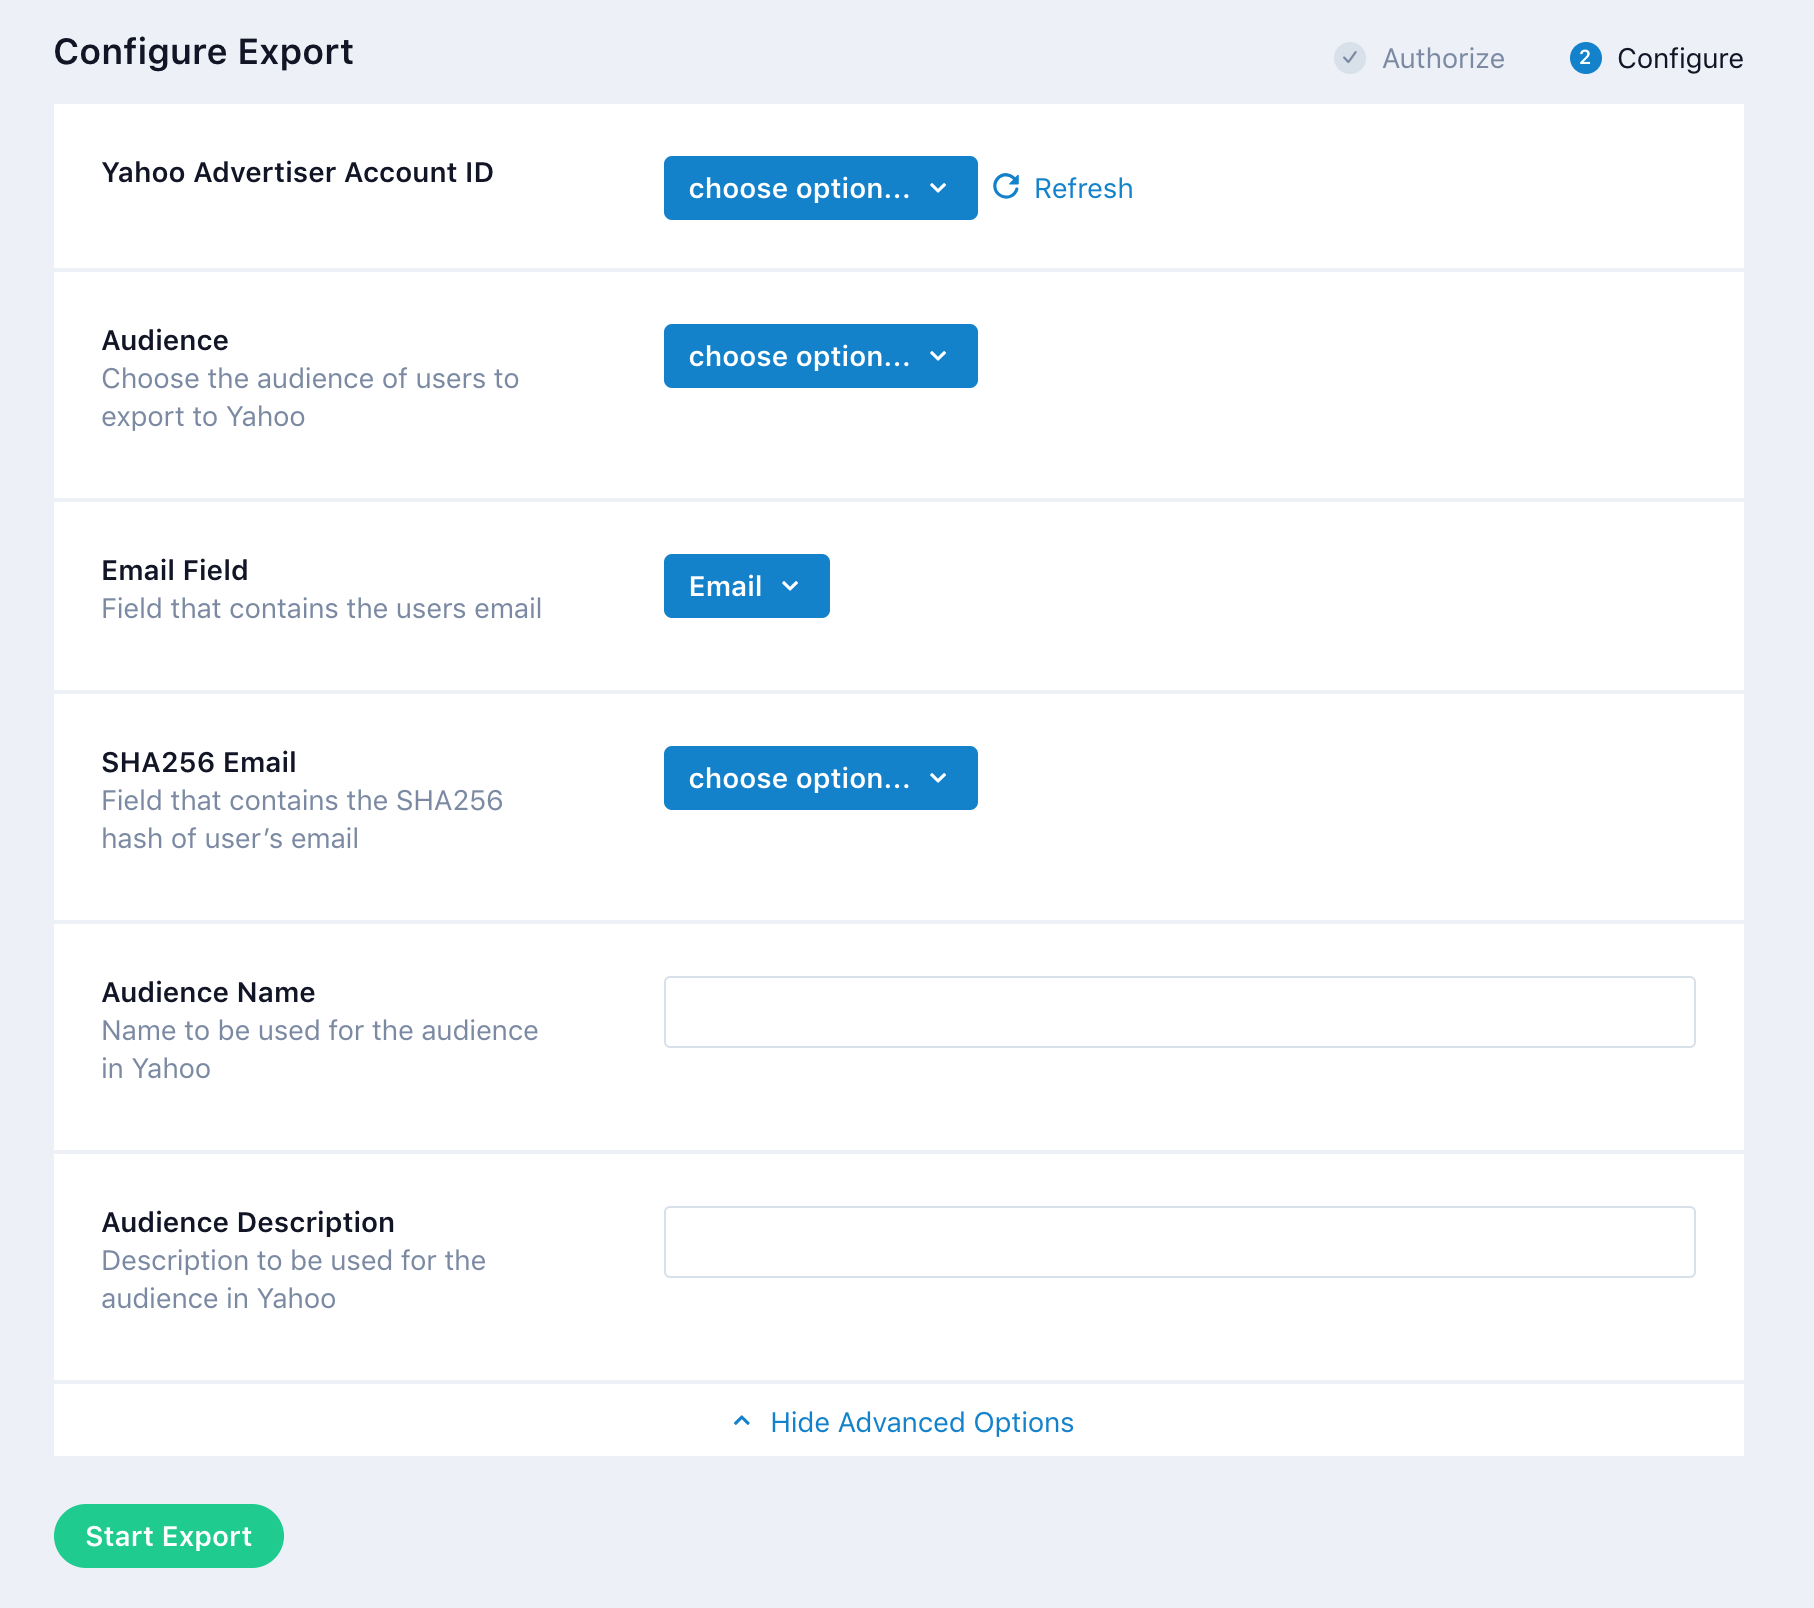This screenshot has width=1814, height=1608.
Task: Click the Start Export button
Action: (x=169, y=1536)
